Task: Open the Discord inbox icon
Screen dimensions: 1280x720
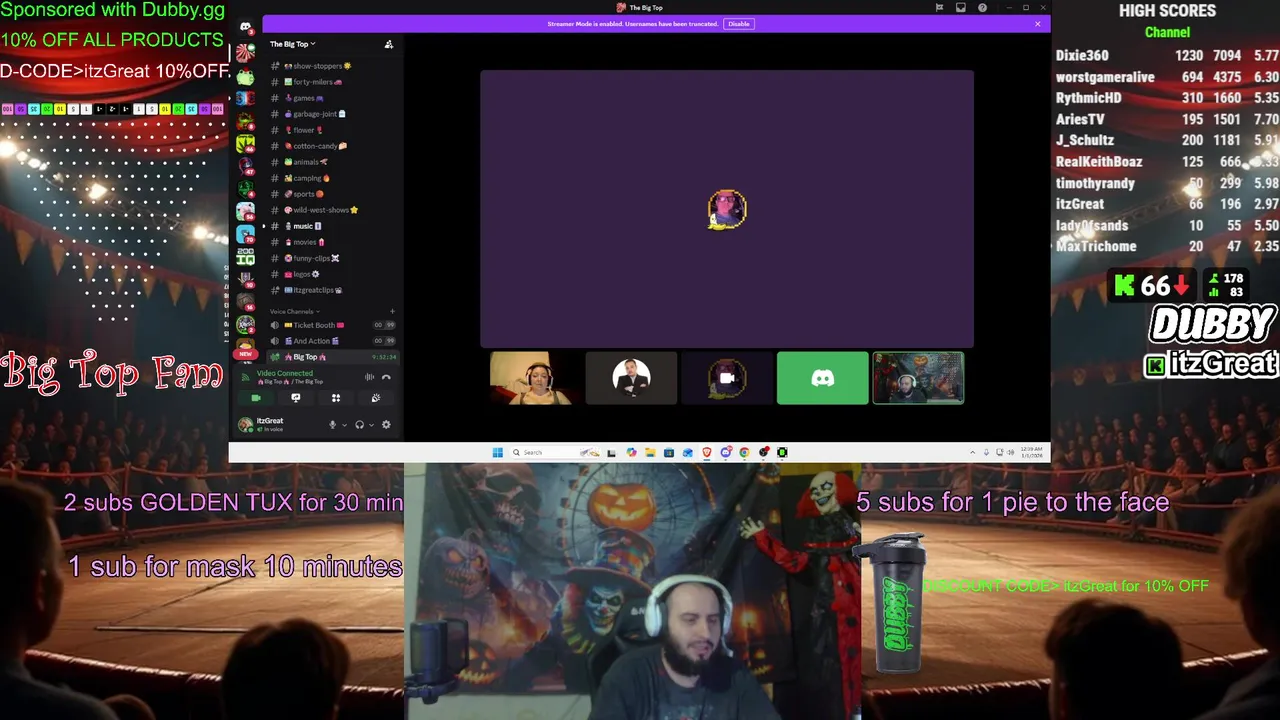Action: [x=961, y=7]
